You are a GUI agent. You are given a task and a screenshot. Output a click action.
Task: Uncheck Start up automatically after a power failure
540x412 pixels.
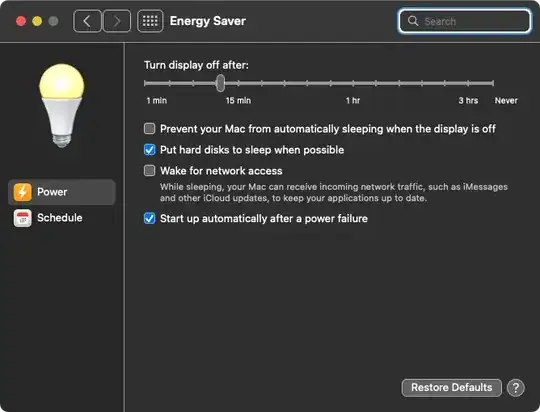pos(149,218)
